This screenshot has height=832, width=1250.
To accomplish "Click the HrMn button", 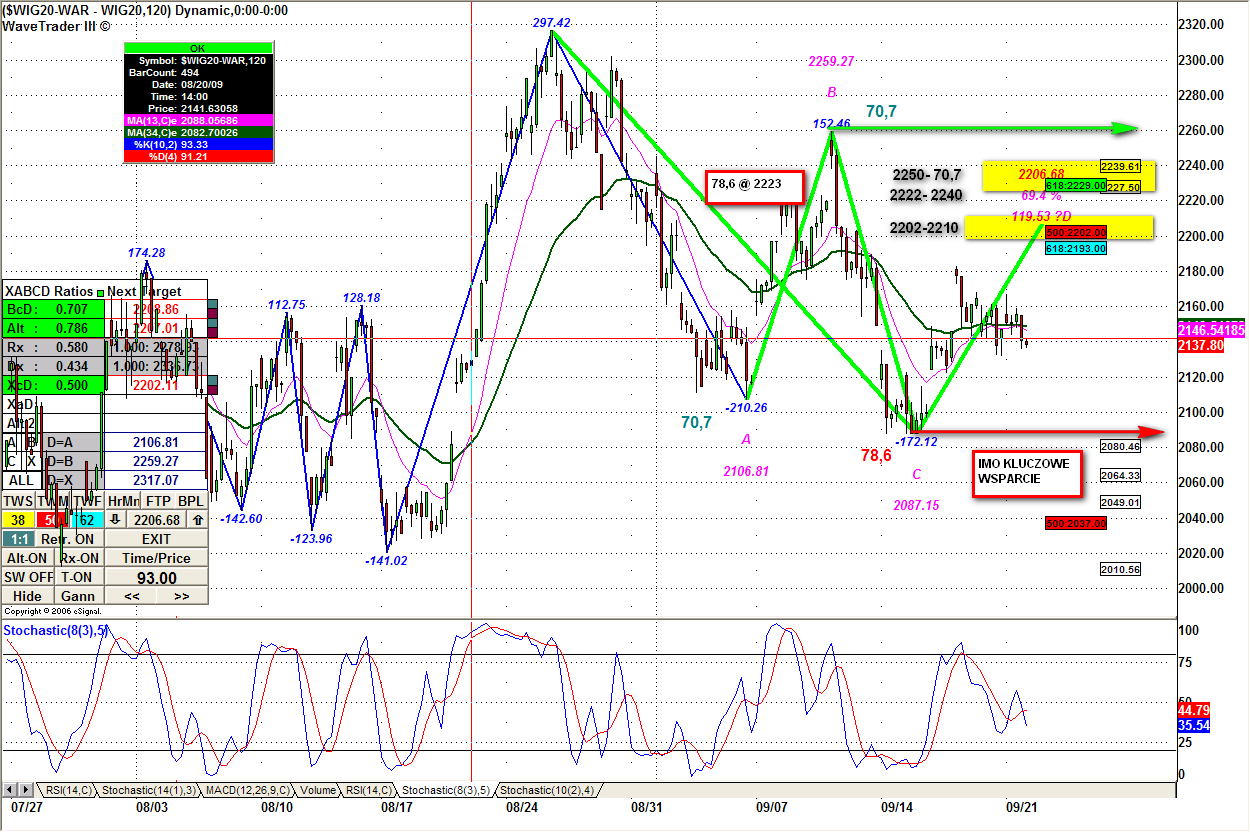I will pyautogui.click(x=123, y=501).
